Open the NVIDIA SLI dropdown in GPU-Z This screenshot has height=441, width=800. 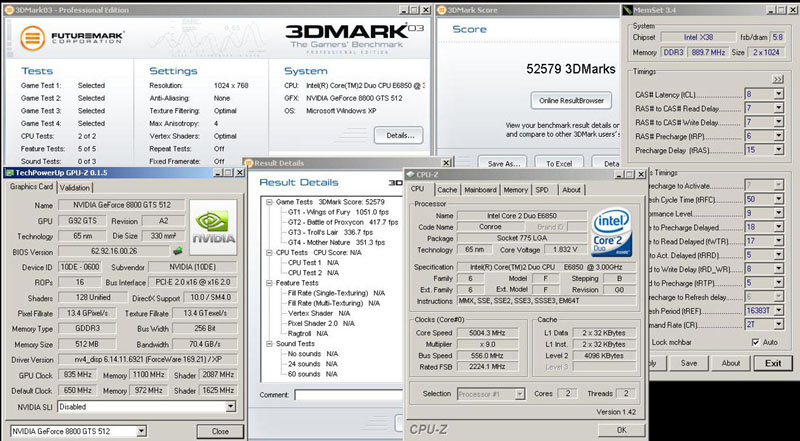[x=231, y=407]
